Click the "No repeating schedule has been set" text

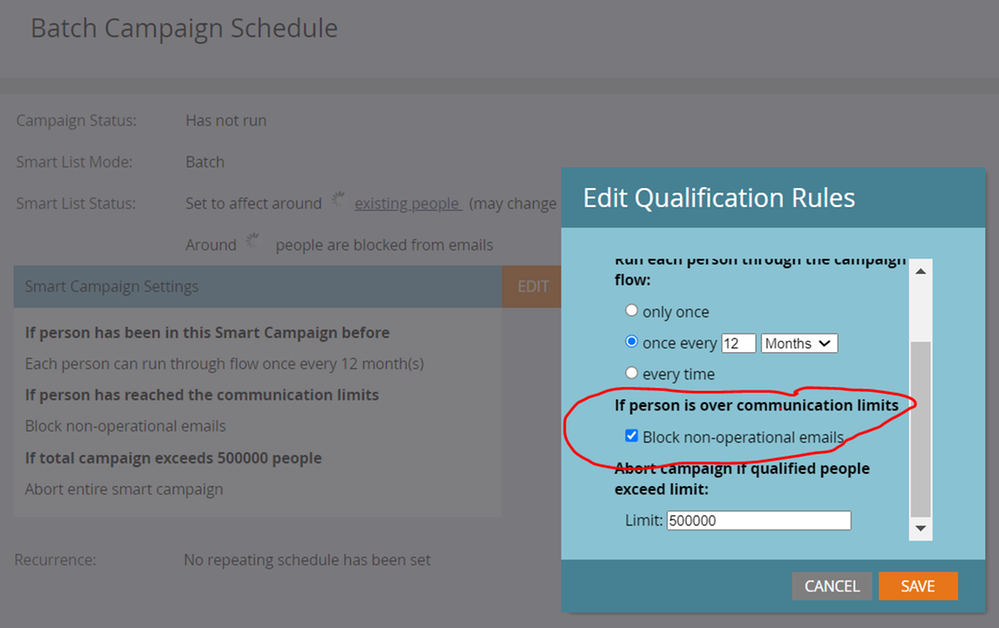tap(307, 560)
